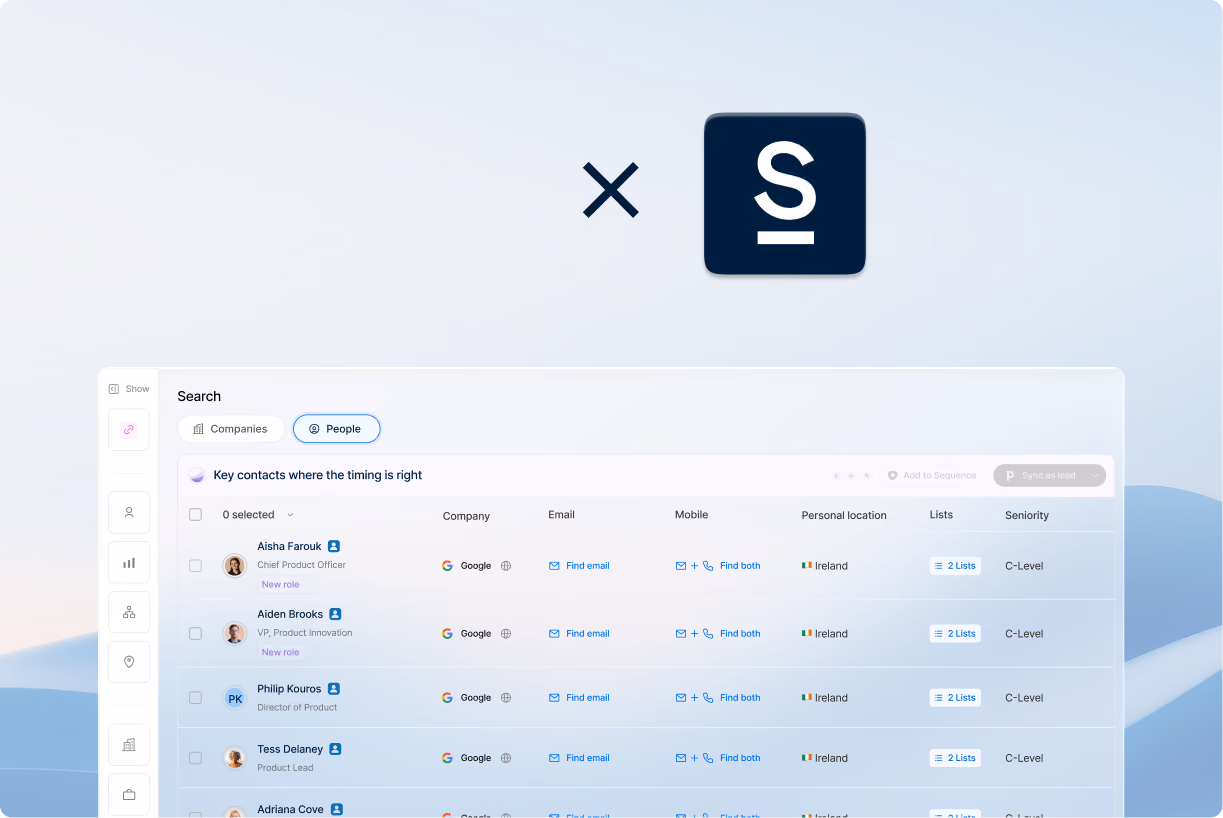Select the checkbox for Philip Kouros
1223x818 pixels.
point(195,698)
